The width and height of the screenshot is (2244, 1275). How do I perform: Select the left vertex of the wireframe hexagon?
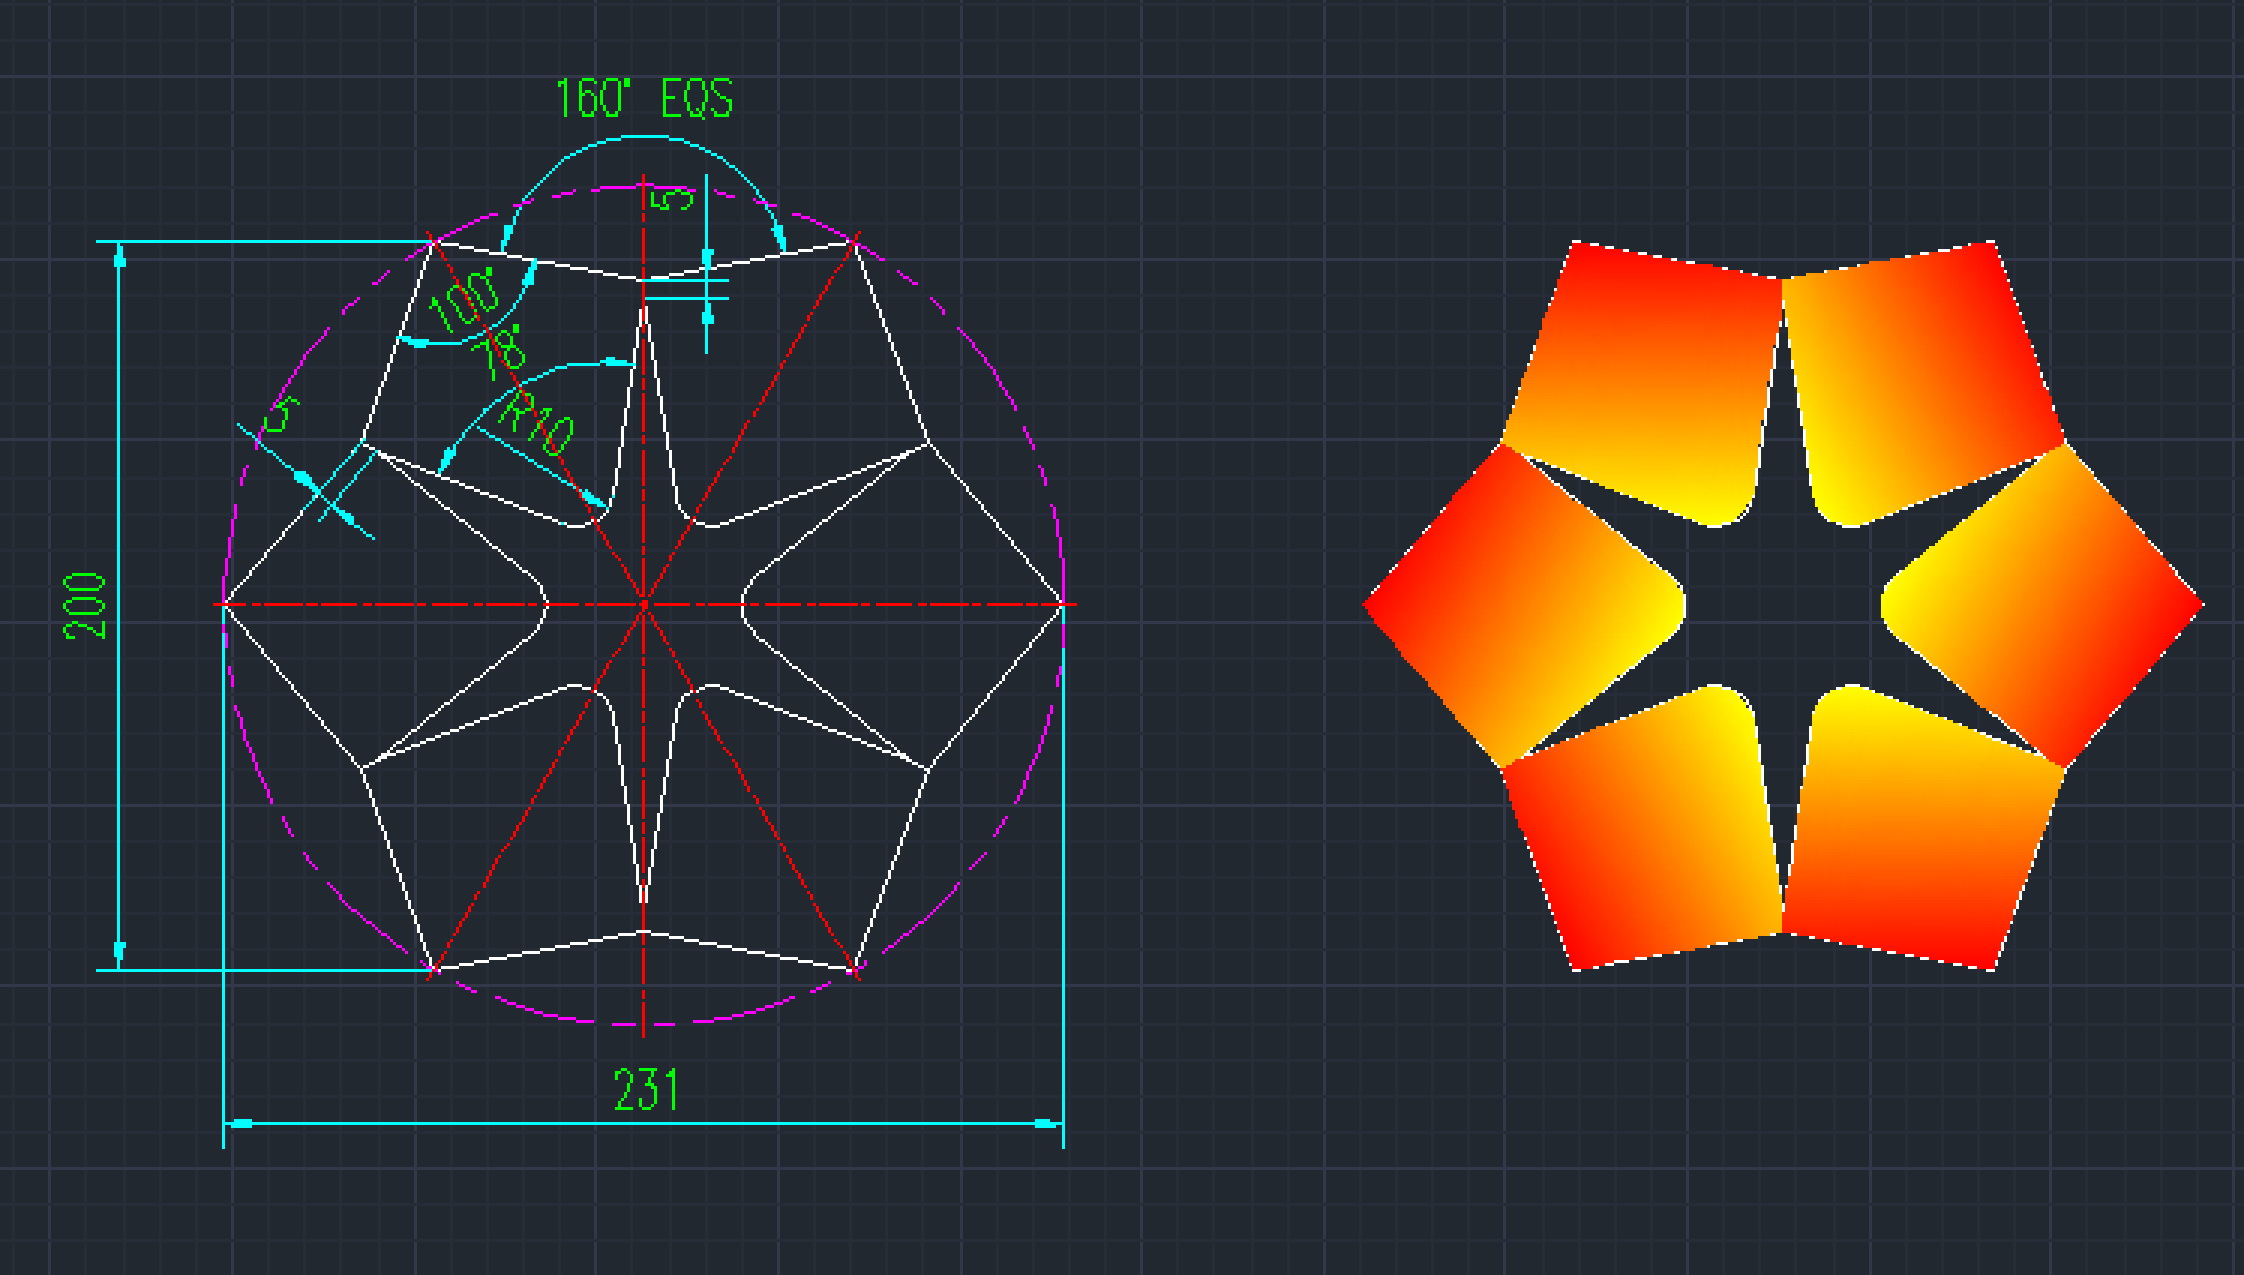pyautogui.click(x=224, y=604)
